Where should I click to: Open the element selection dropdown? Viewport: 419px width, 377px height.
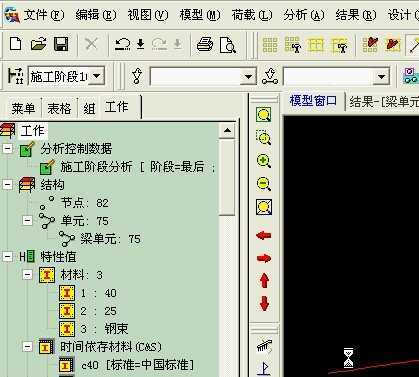[381, 77]
